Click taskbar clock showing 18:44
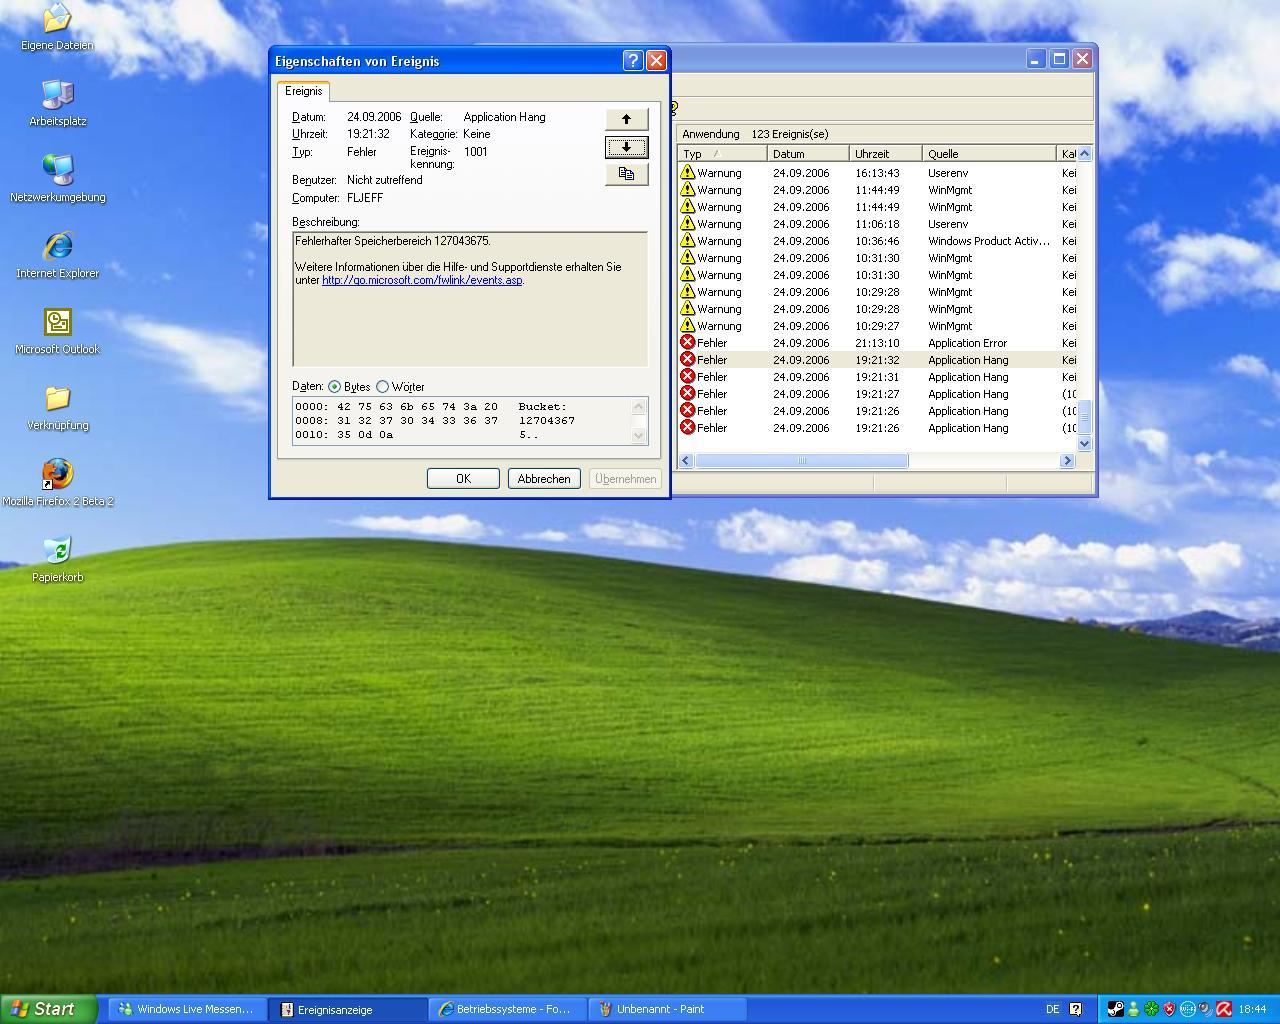The height and width of the screenshot is (1024, 1280). 1252,1009
